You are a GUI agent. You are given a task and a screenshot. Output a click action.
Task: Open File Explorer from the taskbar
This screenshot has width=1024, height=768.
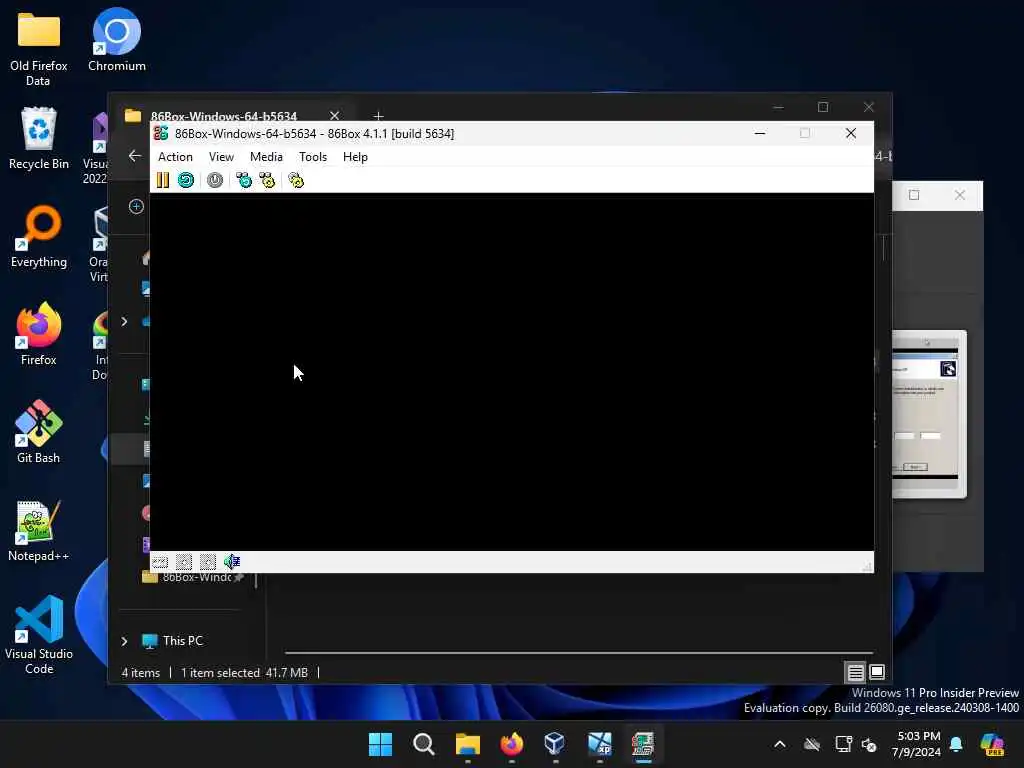[468, 744]
